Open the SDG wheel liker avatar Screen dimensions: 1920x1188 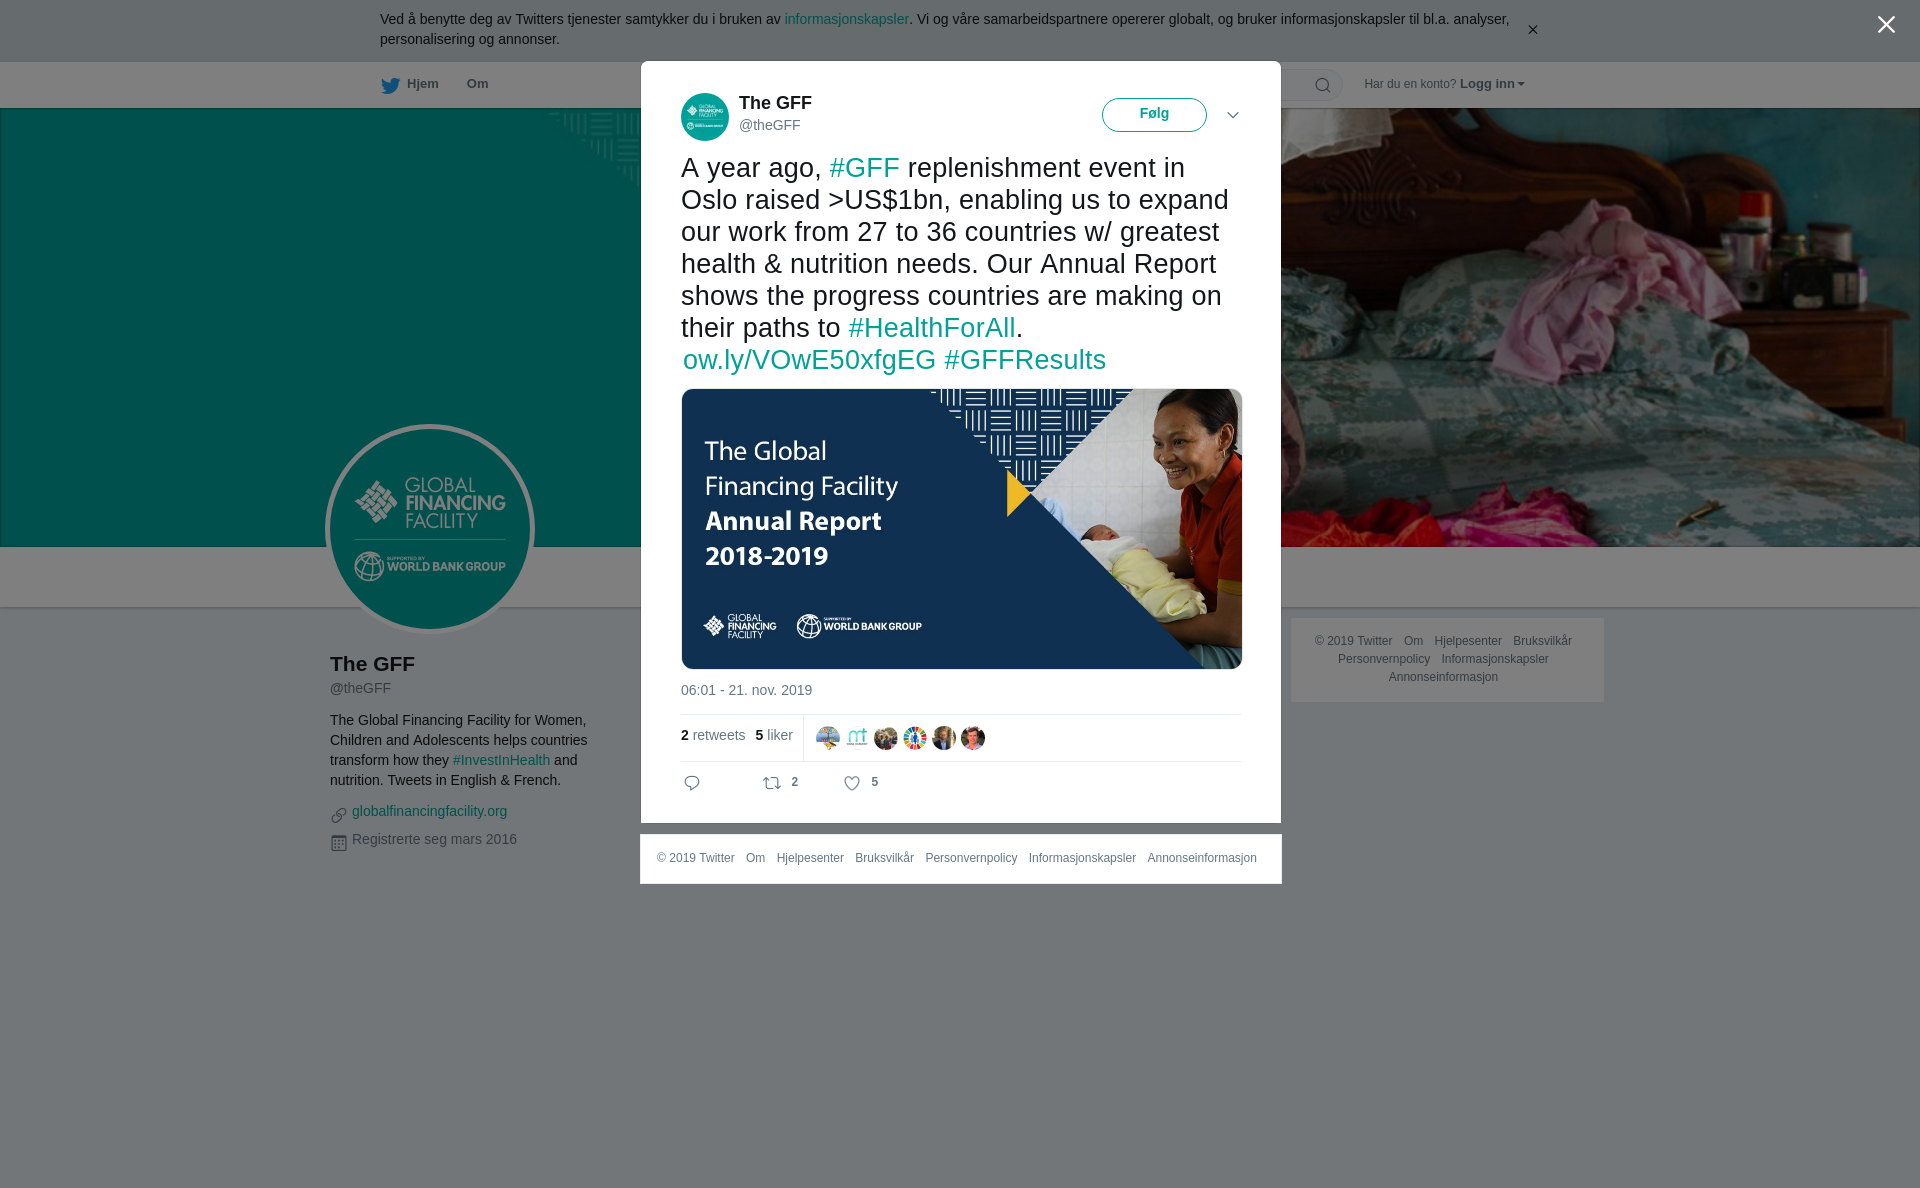915,738
